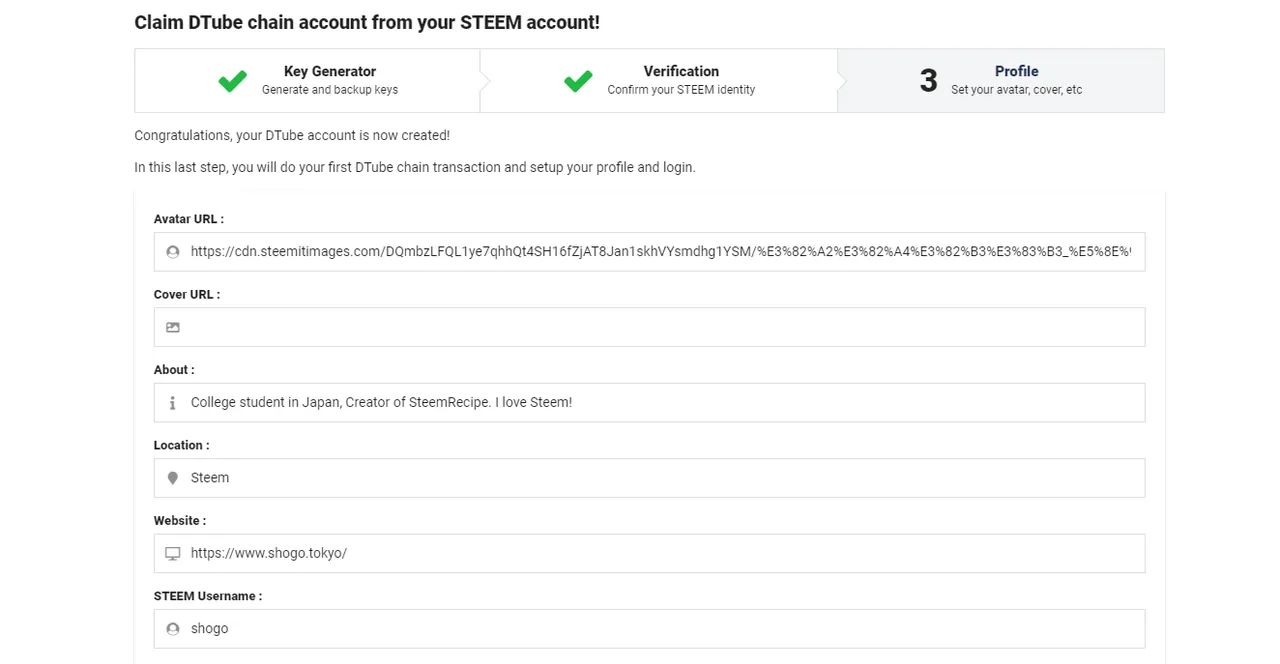
Task: Open the Key Generator step
Action: [307, 80]
